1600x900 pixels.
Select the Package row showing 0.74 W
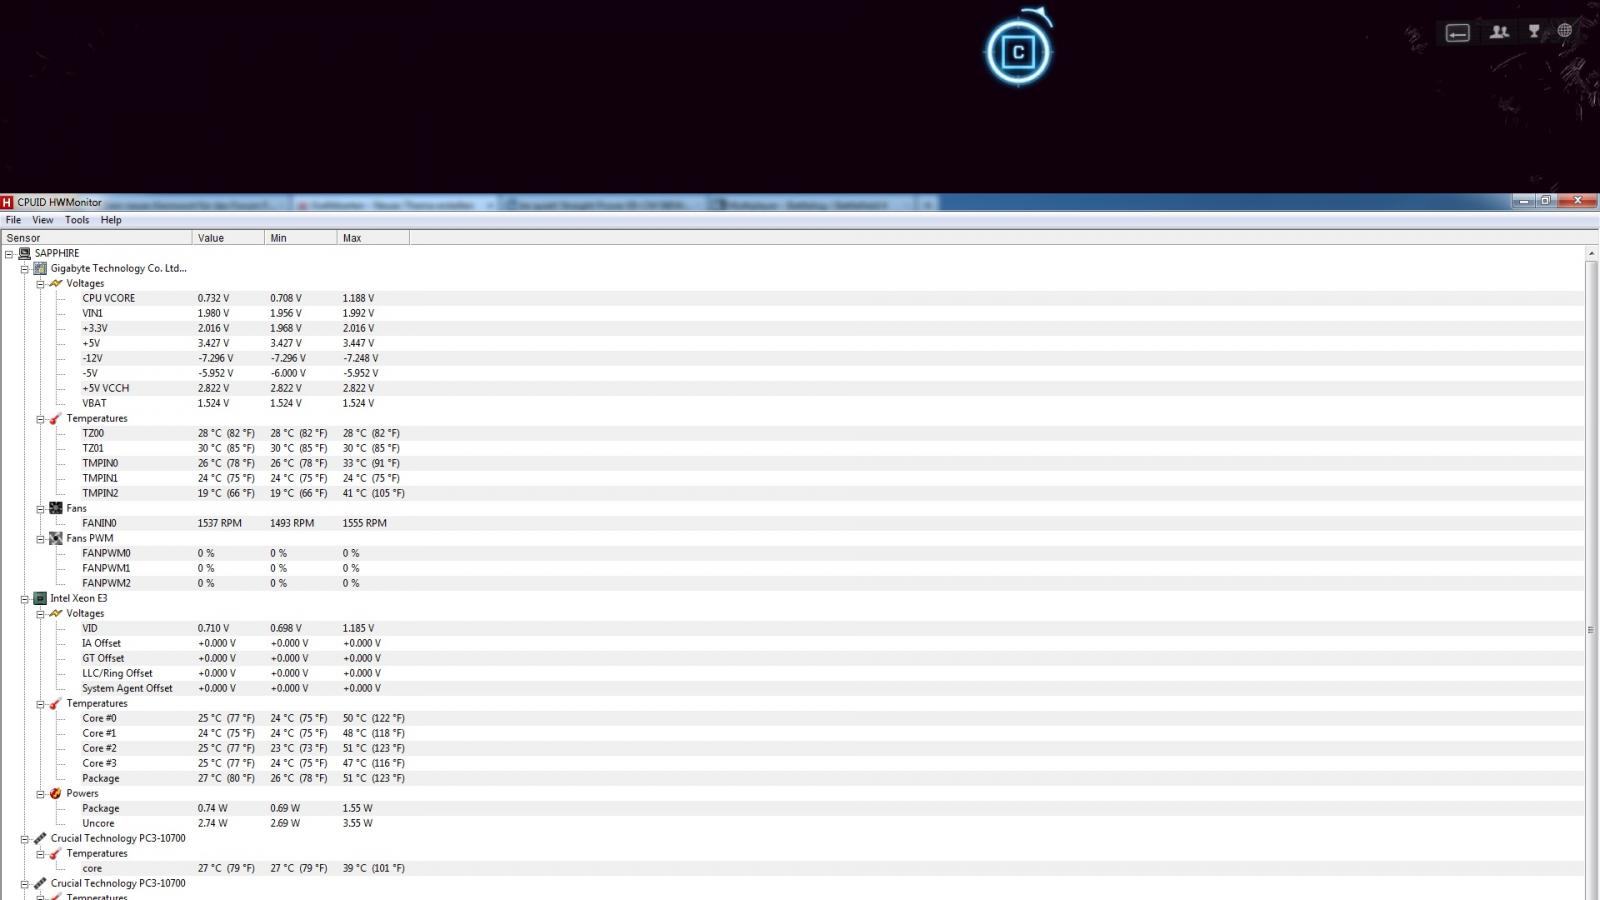[792, 808]
